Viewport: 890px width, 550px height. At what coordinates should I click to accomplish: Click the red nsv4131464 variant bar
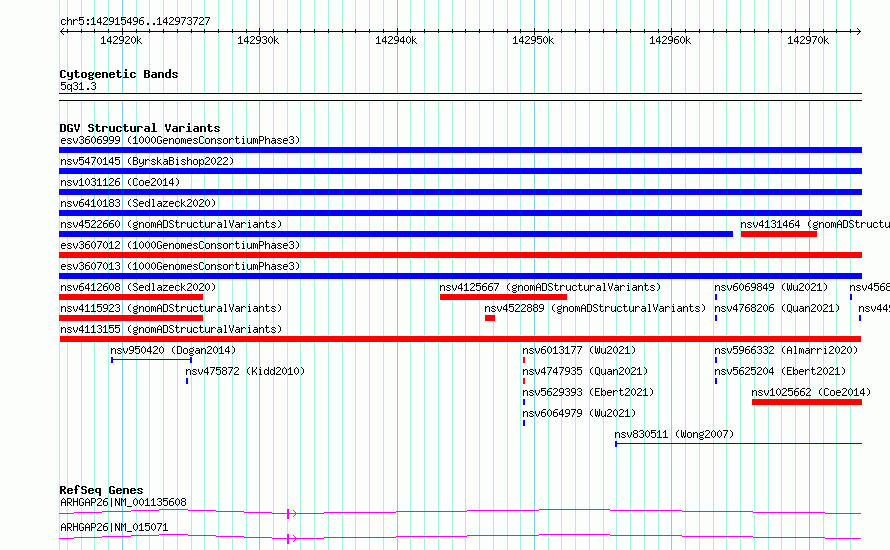[x=779, y=234]
